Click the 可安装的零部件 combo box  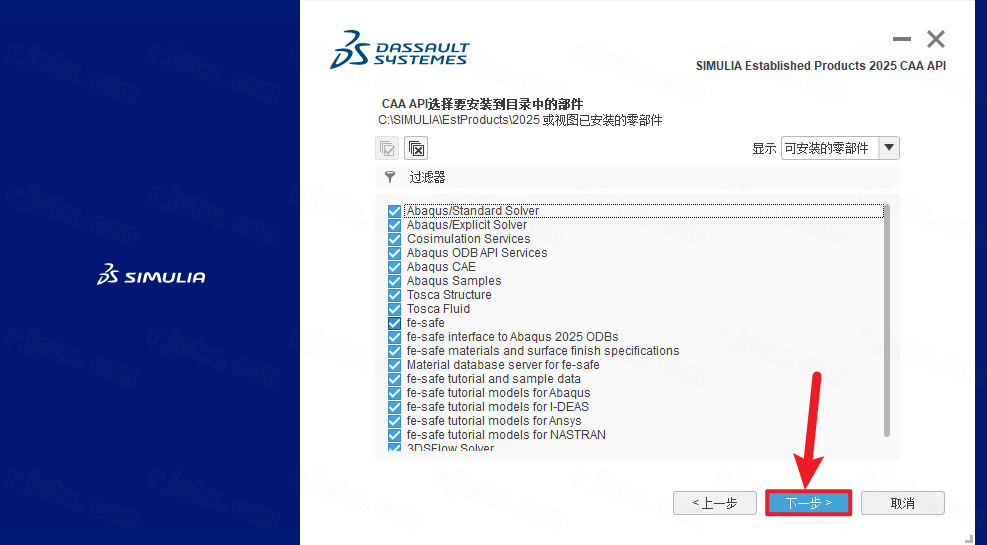click(840, 148)
